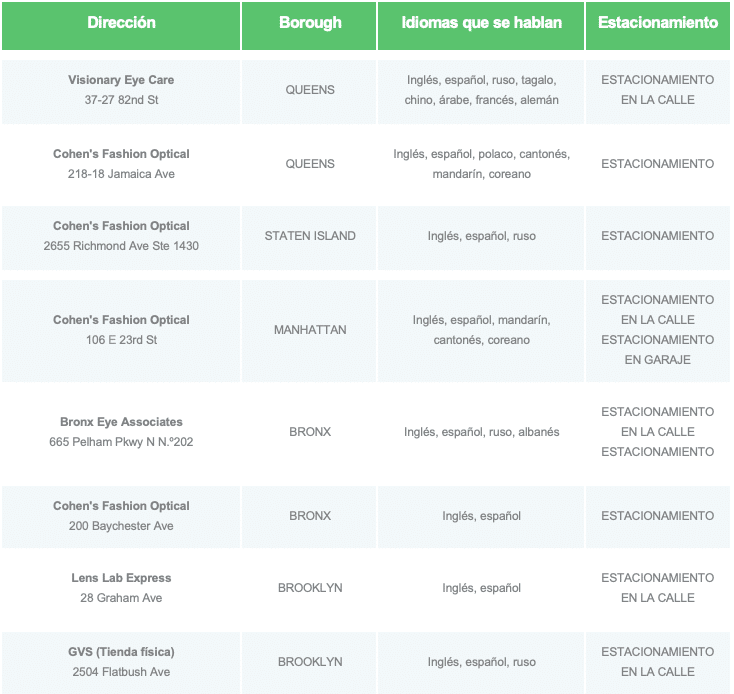
Task: Click languages cell starting Inglés, español, ruso, tagalo
Action: pos(481,90)
